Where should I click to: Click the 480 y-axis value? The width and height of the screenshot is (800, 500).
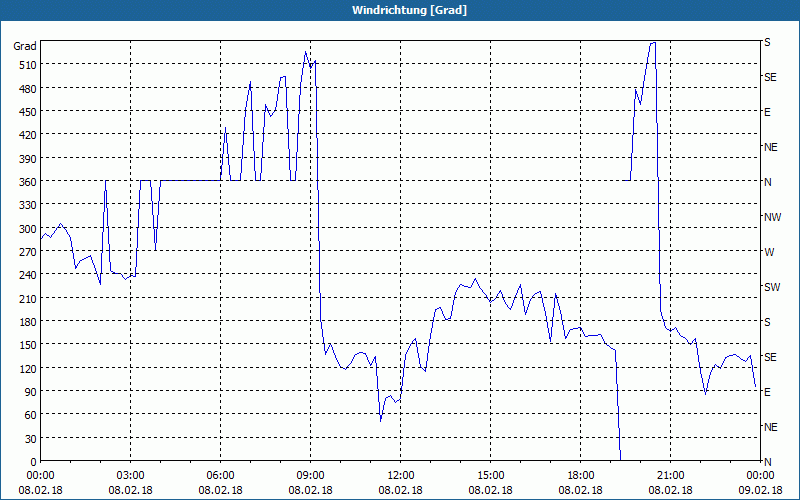(28, 88)
